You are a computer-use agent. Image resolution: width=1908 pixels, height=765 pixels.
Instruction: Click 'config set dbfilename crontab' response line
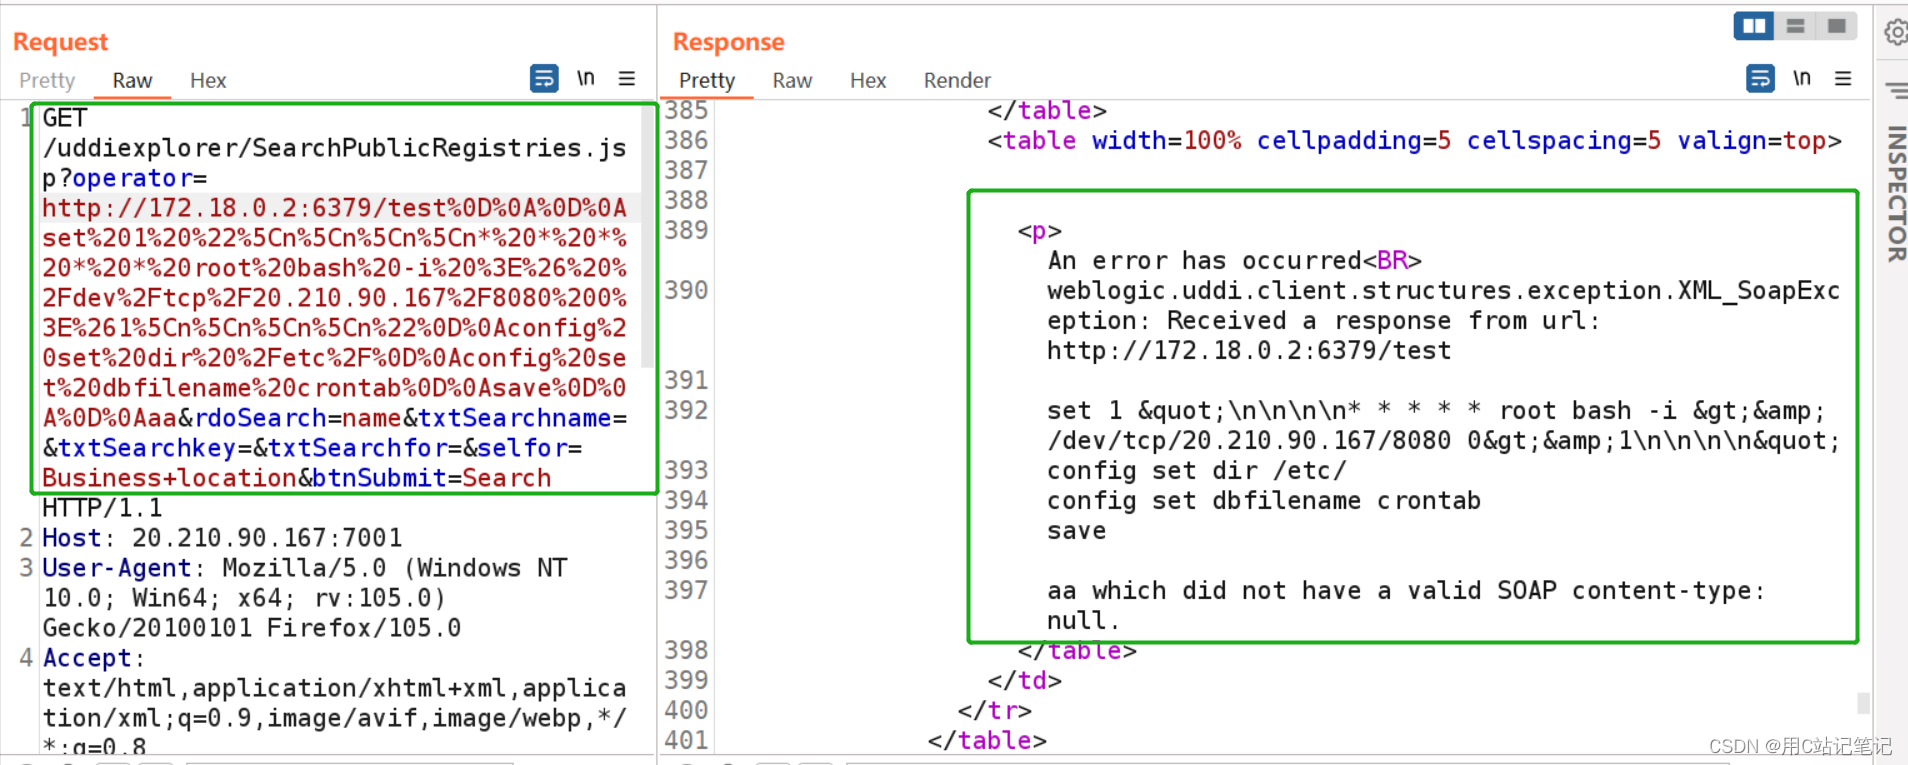pyautogui.click(x=1264, y=501)
